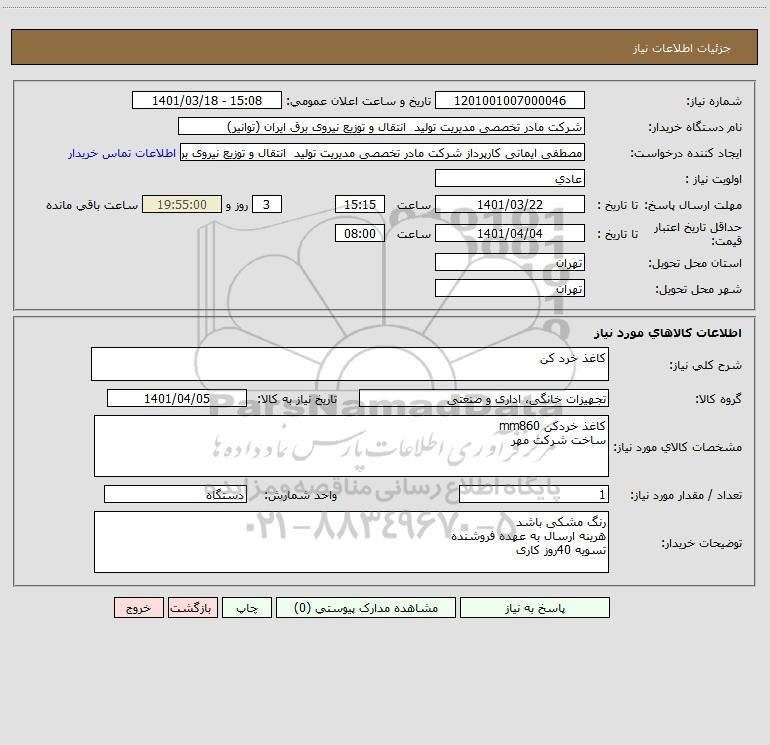
Task: Open اطلاعات تماس خریدار link
Action: point(122,153)
